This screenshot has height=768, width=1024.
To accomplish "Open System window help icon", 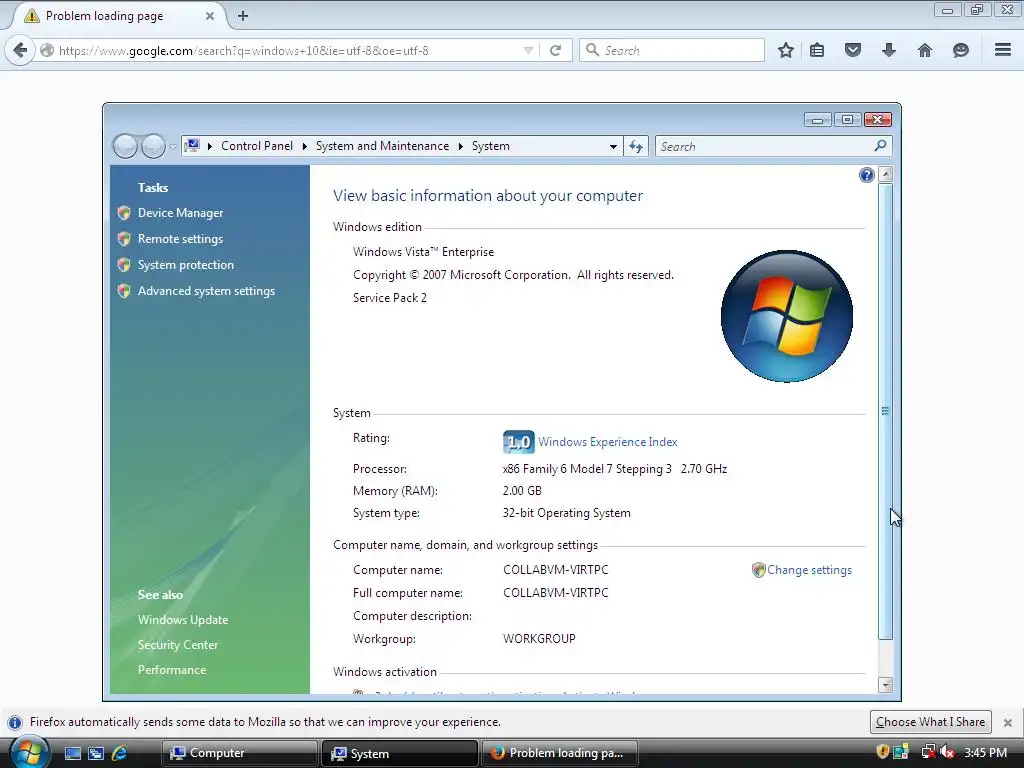I will coord(867,175).
